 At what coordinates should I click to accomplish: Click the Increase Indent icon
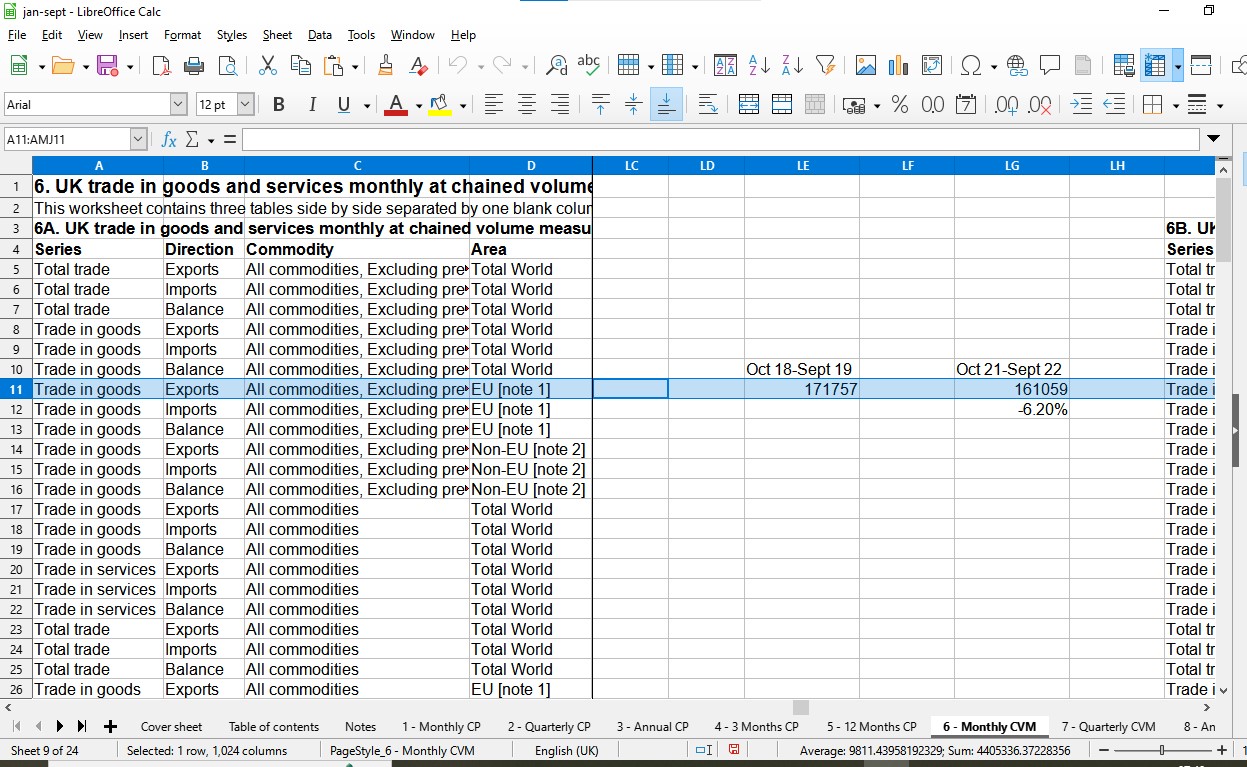pos(1080,104)
